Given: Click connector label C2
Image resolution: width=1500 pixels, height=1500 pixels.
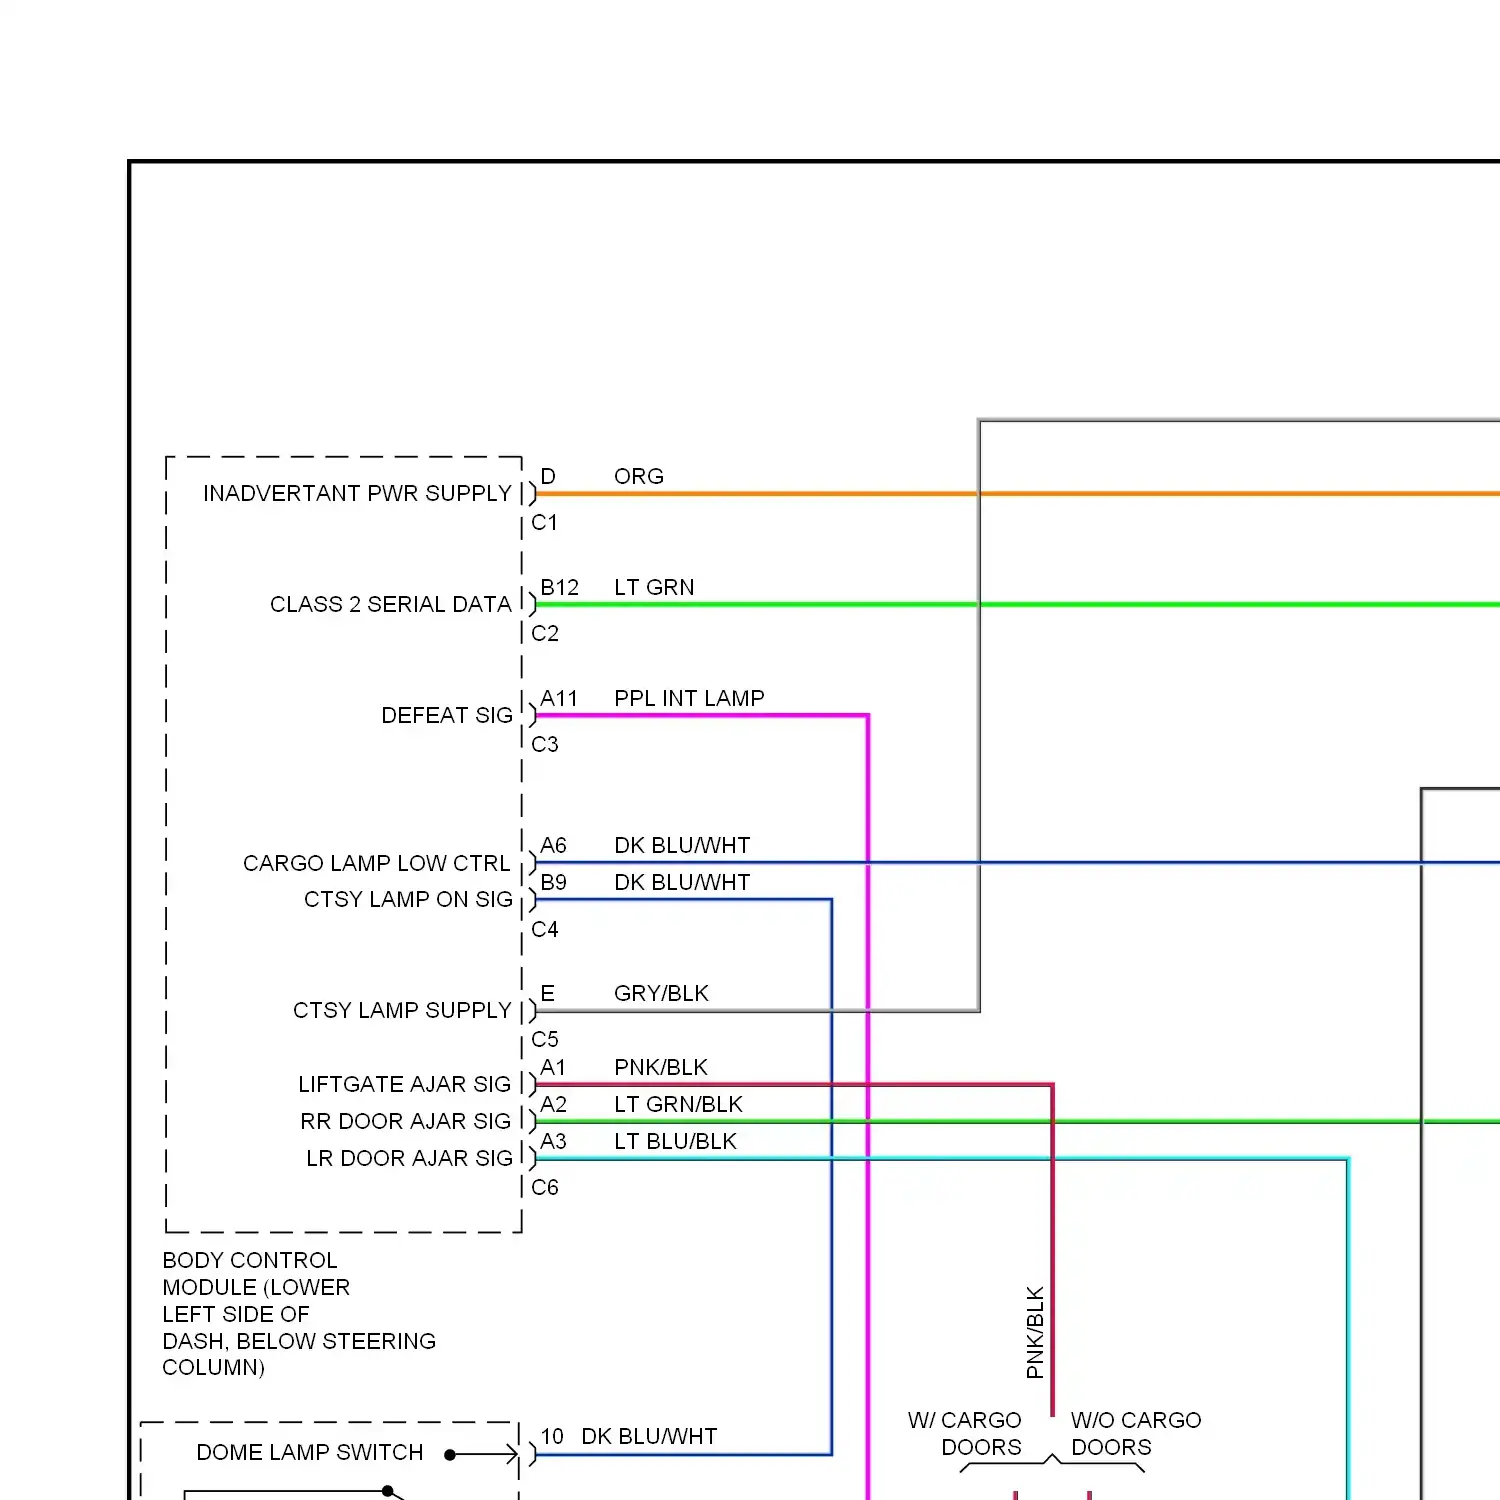Looking at the screenshot, I should click(545, 633).
